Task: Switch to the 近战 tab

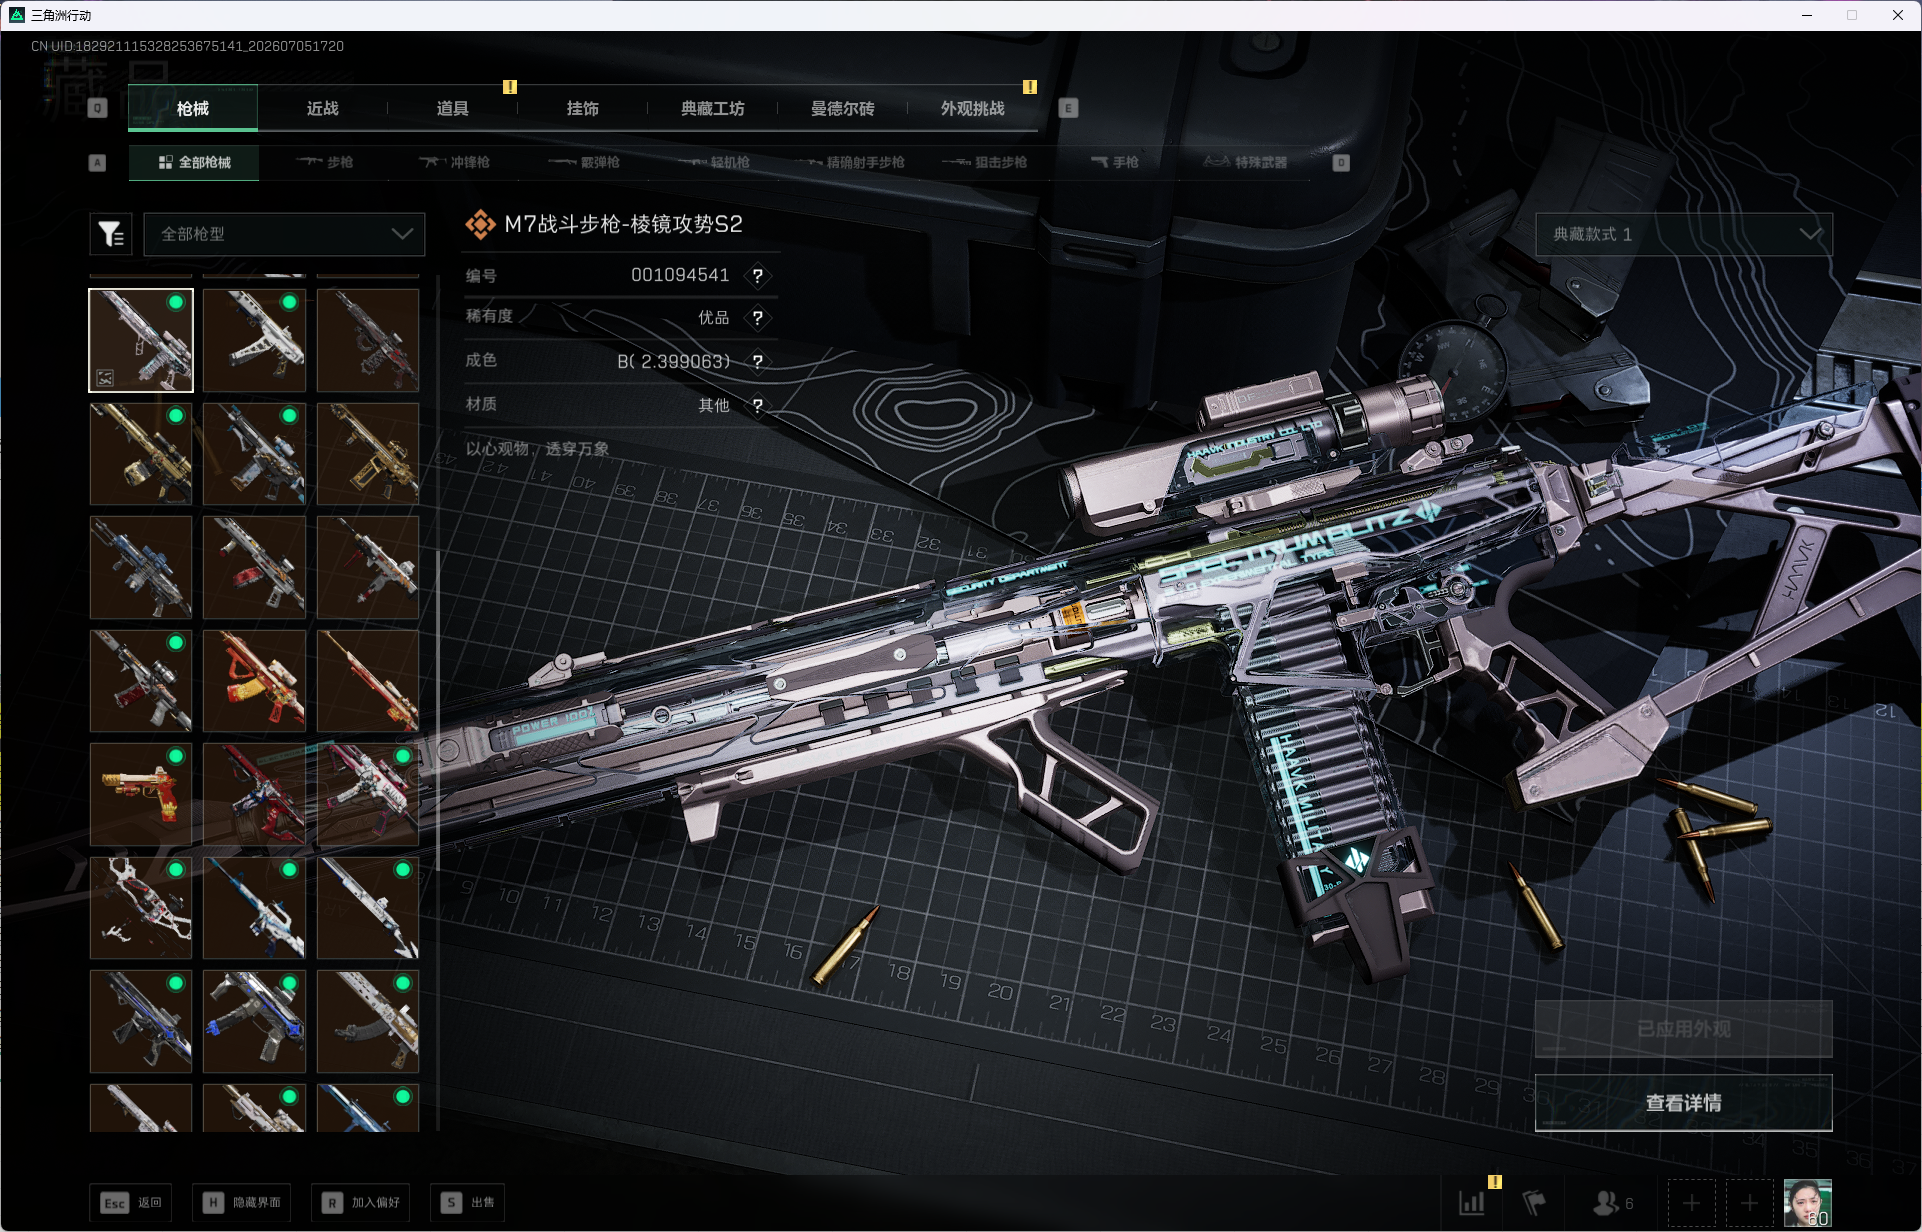Action: (323, 108)
